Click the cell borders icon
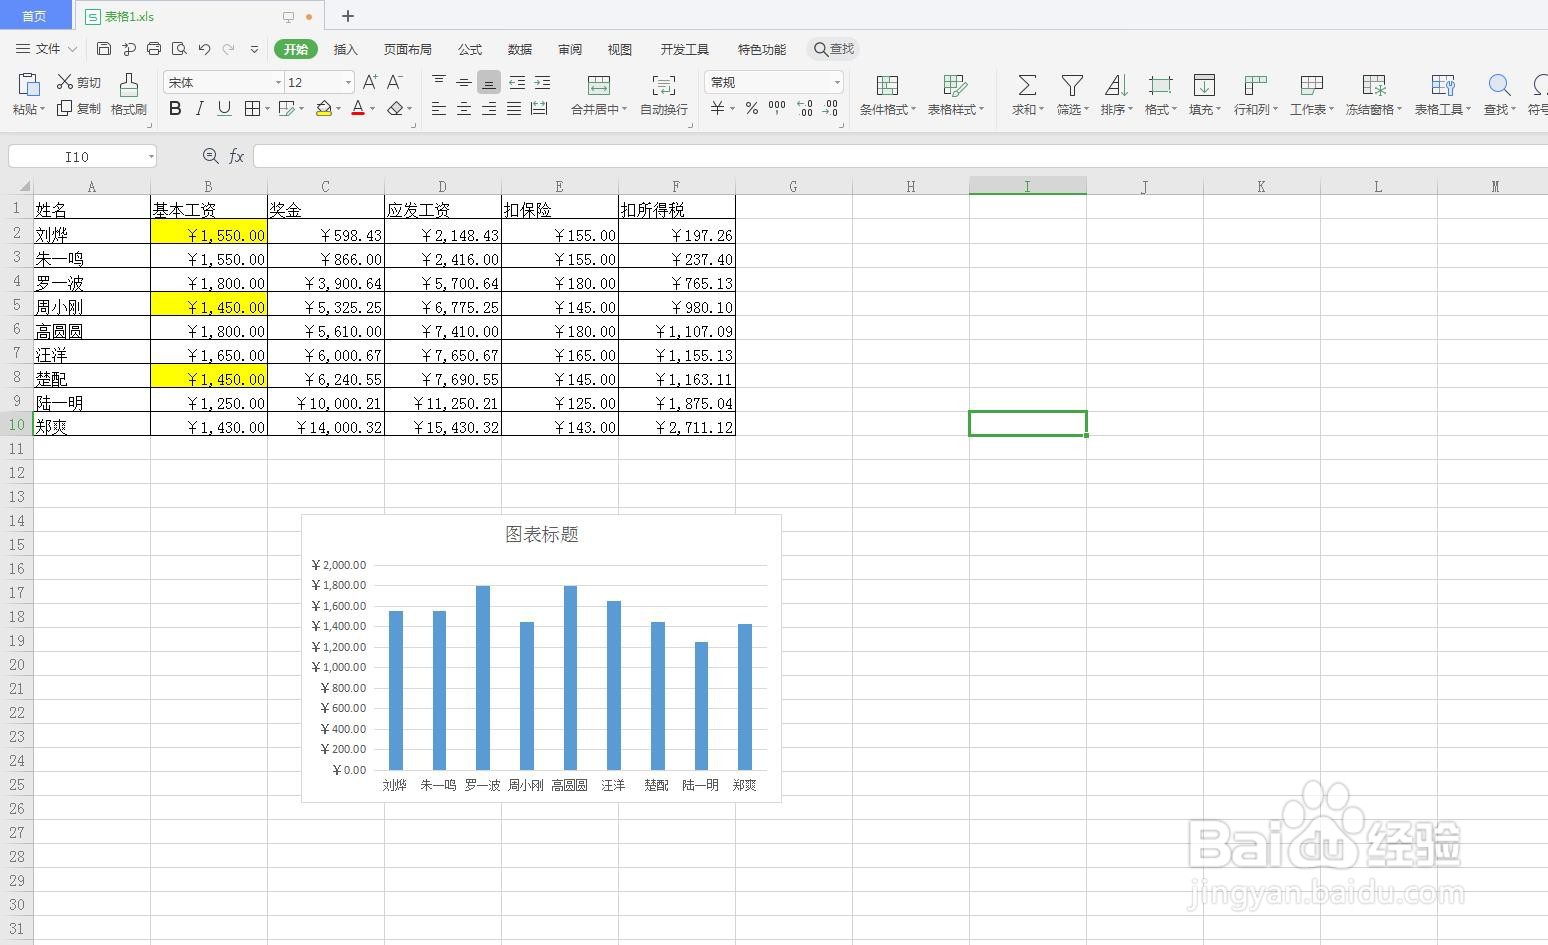Image resolution: width=1548 pixels, height=945 pixels. coord(252,108)
